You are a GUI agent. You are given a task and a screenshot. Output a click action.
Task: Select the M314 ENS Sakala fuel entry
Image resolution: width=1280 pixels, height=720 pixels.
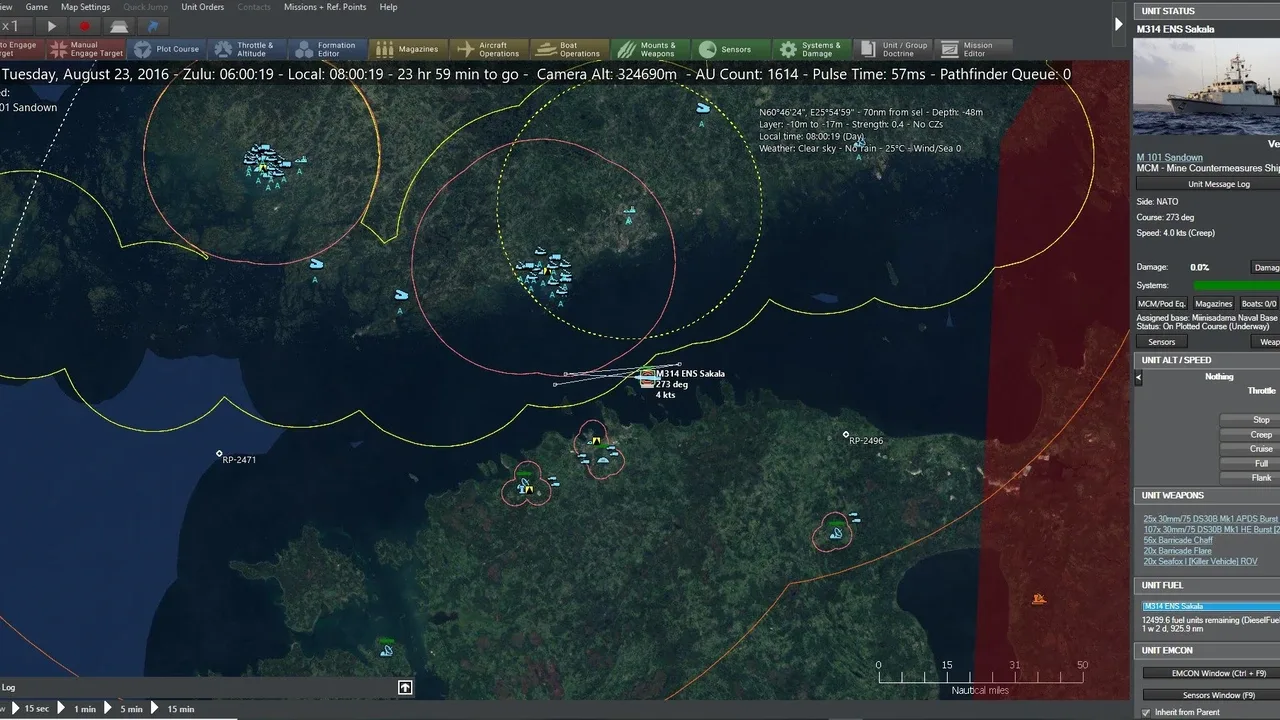1210,606
